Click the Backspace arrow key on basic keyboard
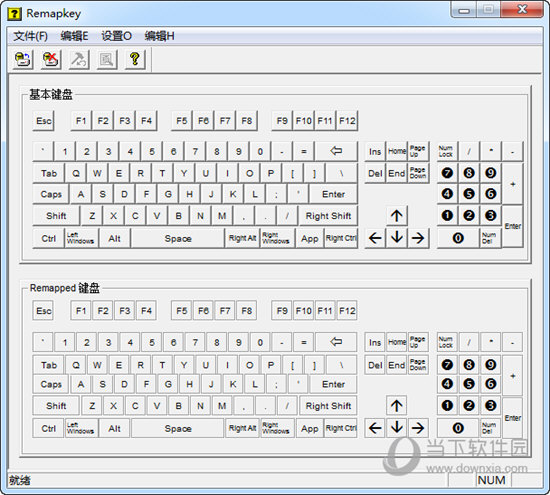The height and width of the screenshot is (495, 550). coord(336,151)
